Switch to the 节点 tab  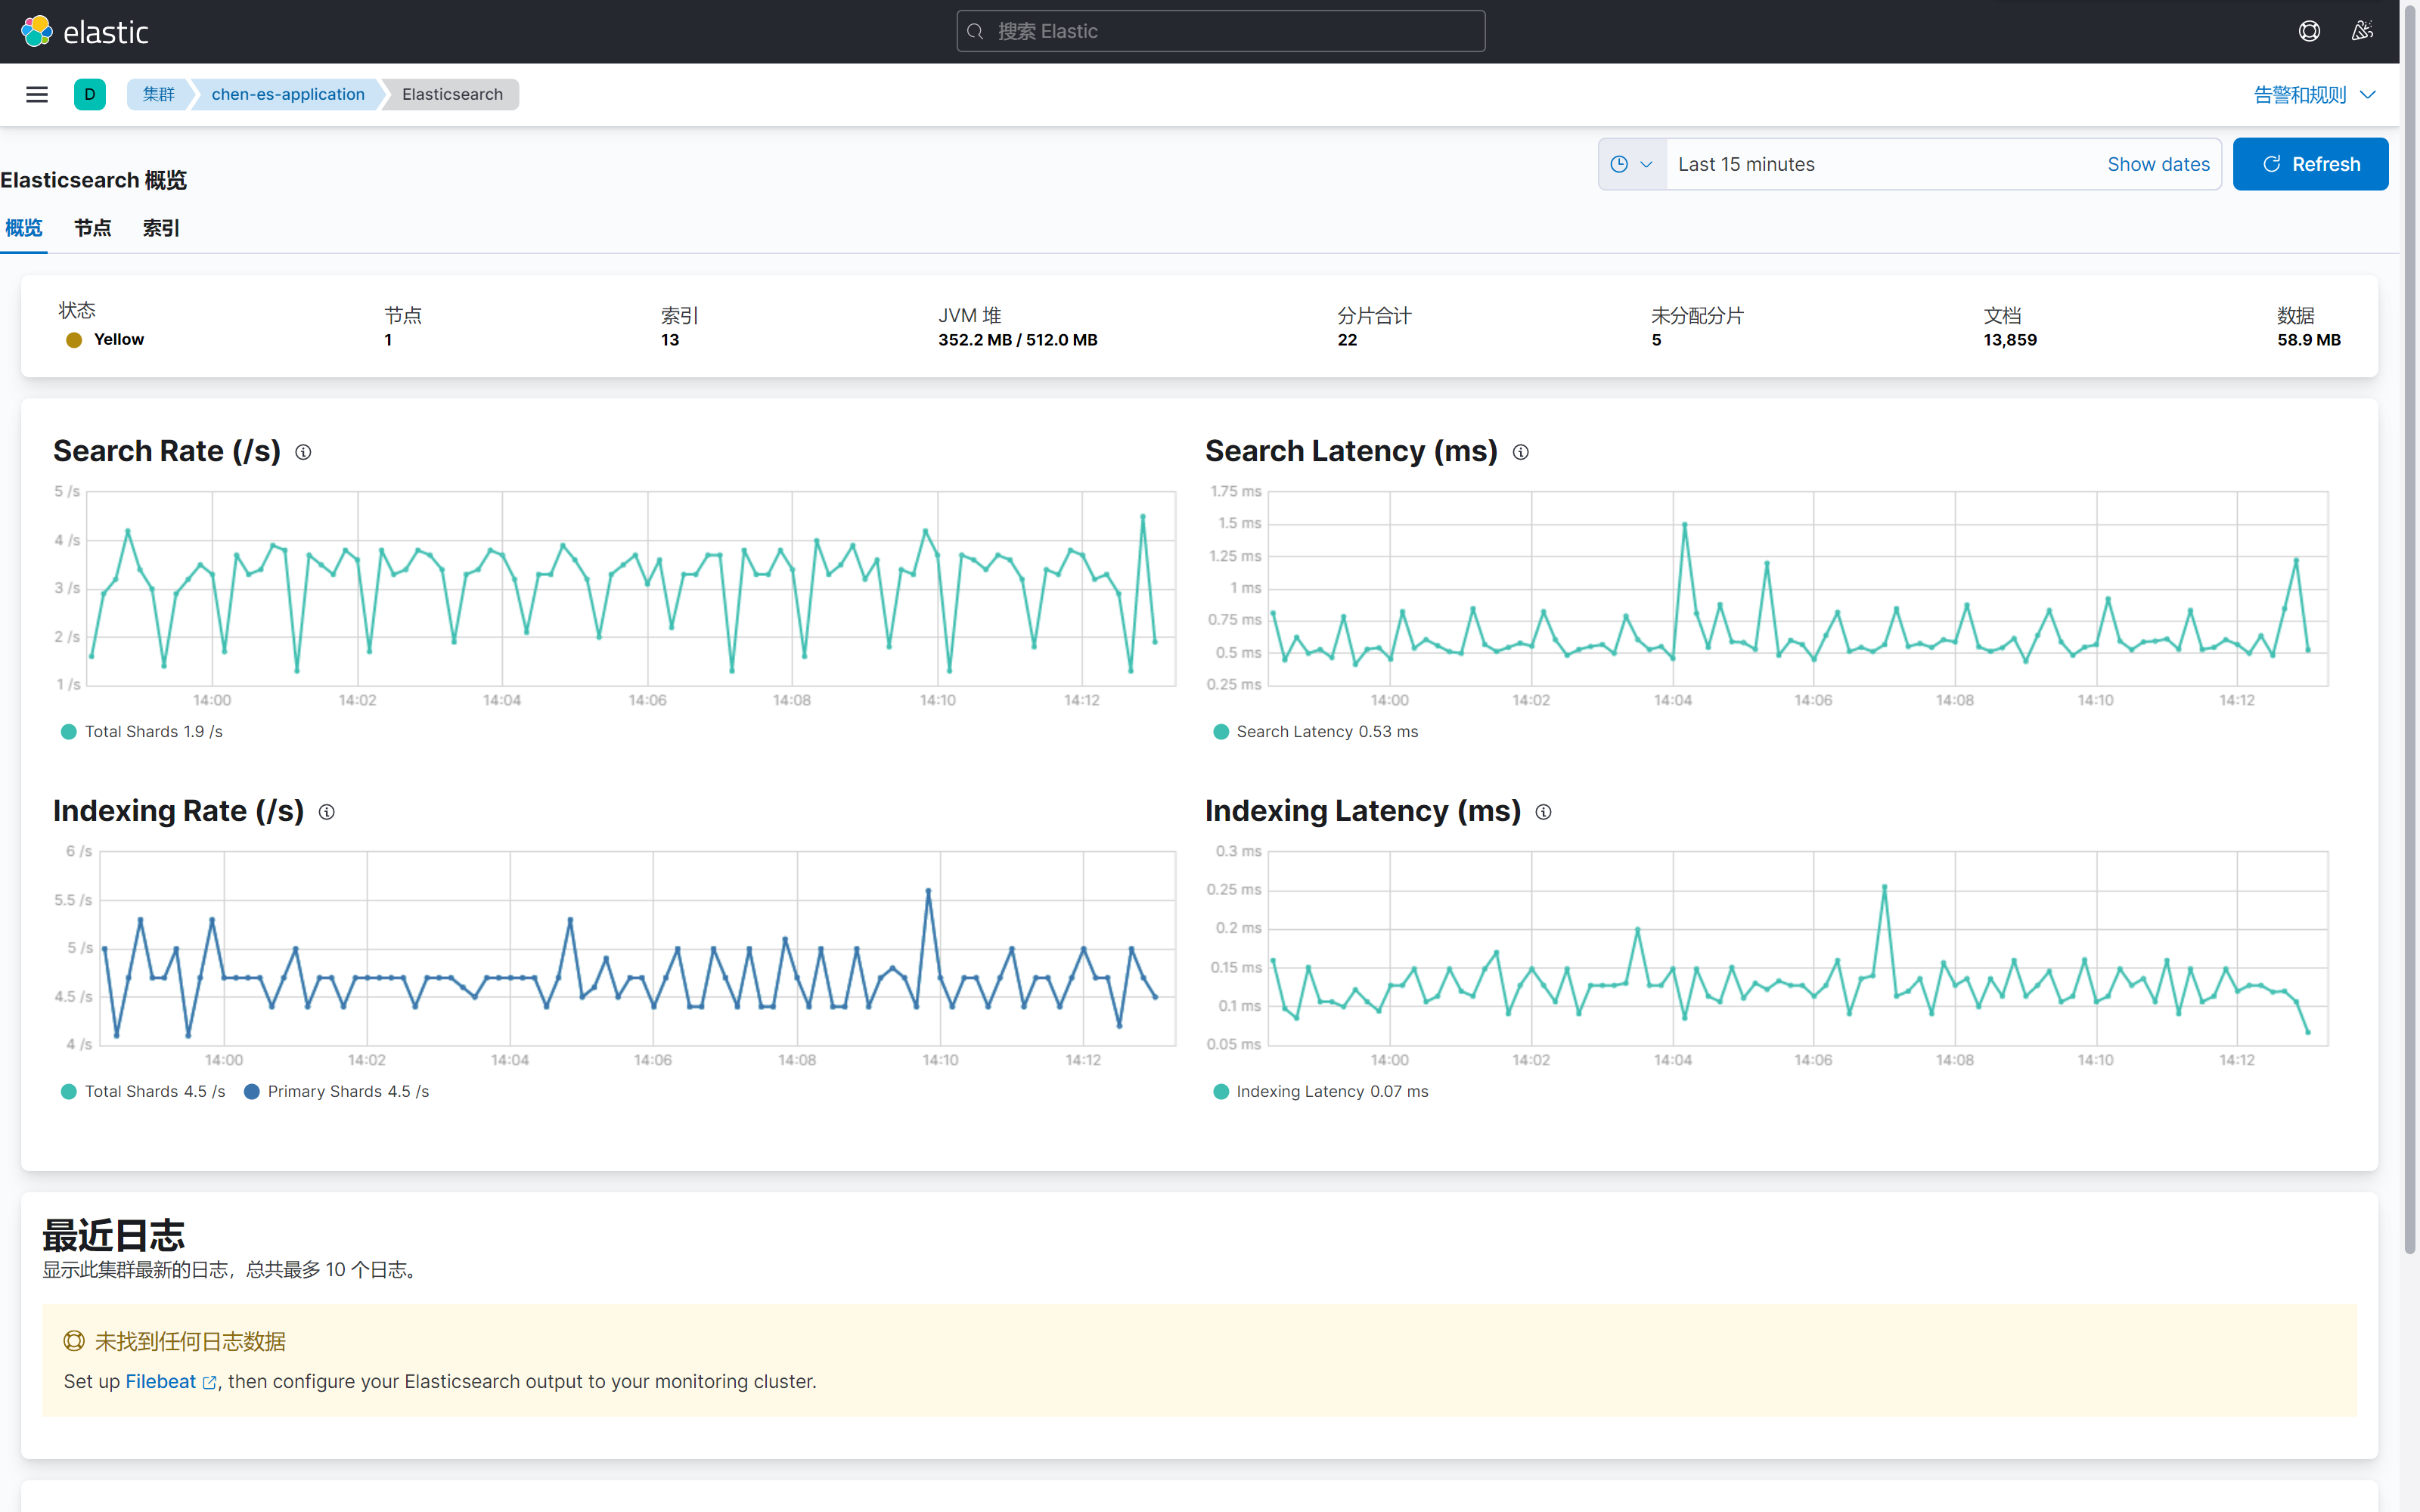point(92,228)
